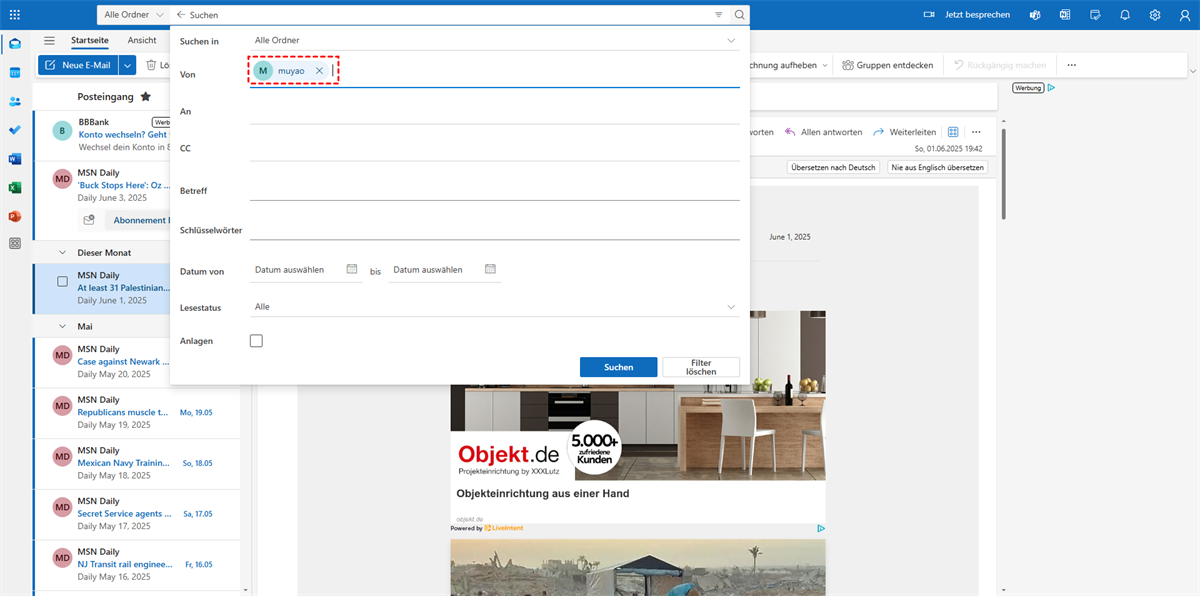
Task: Toggle the hamburger navigation pane button
Action: click(x=49, y=40)
